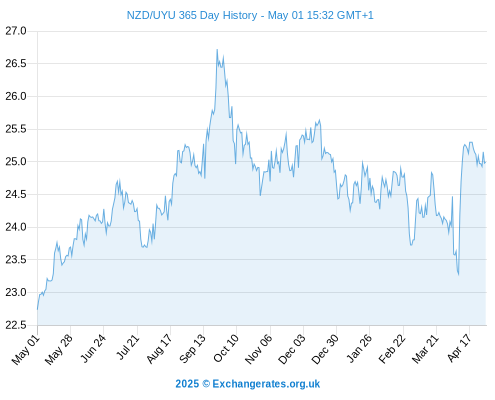The height and width of the screenshot is (400, 495).
Task: Select the May 01 x-axis date label
Action: [26, 350]
